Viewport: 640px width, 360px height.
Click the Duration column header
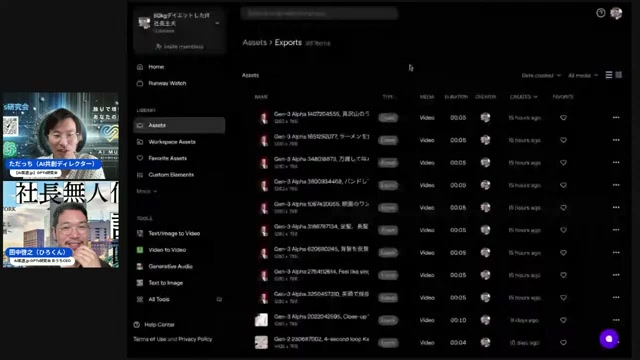tap(456, 97)
